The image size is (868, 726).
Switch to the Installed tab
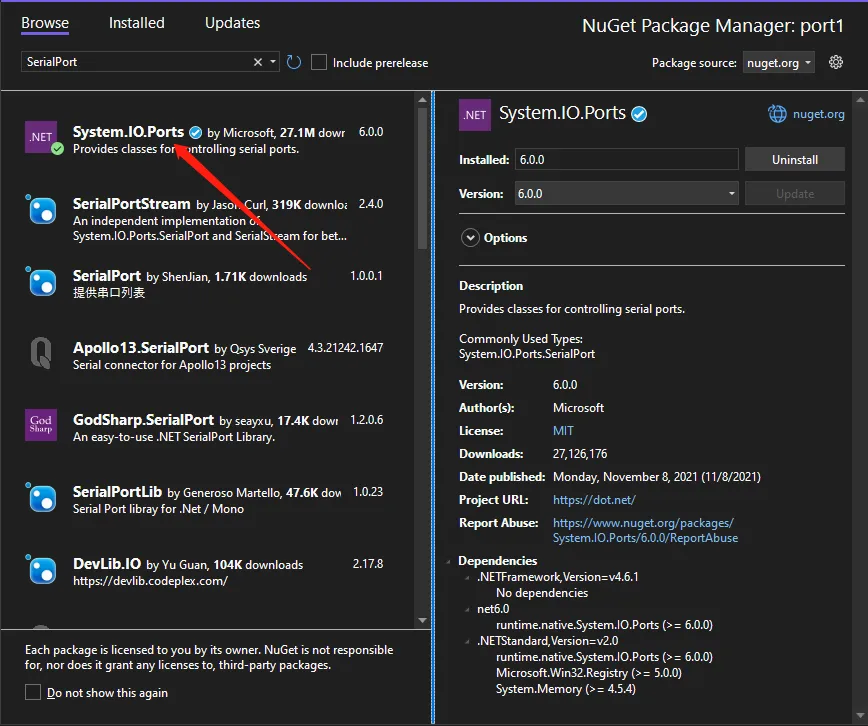point(137,23)
